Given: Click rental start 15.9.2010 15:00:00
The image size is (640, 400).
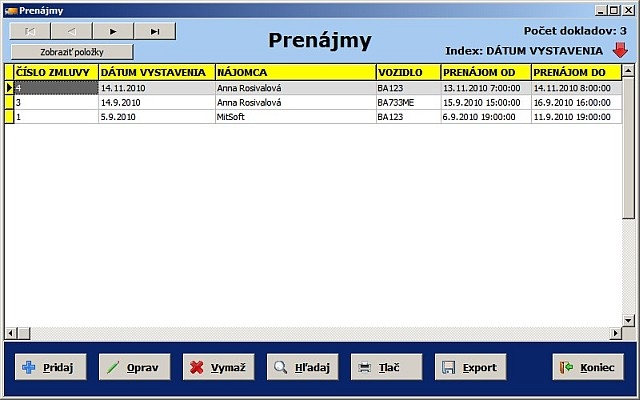Looking at the screenshot, I should click(x=486, y=102).
